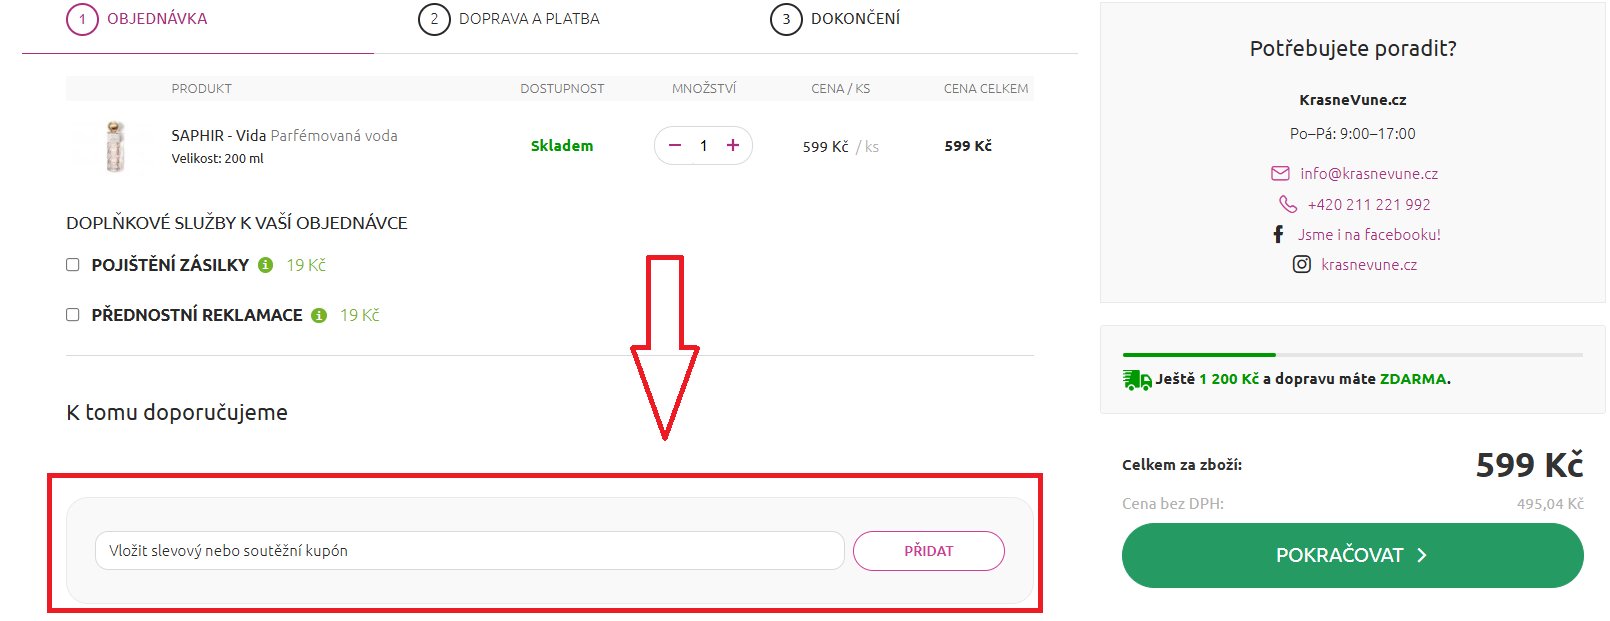Click the info icon beside Pojištění zásilky
1610x621 pixels.
coord(265,265)
